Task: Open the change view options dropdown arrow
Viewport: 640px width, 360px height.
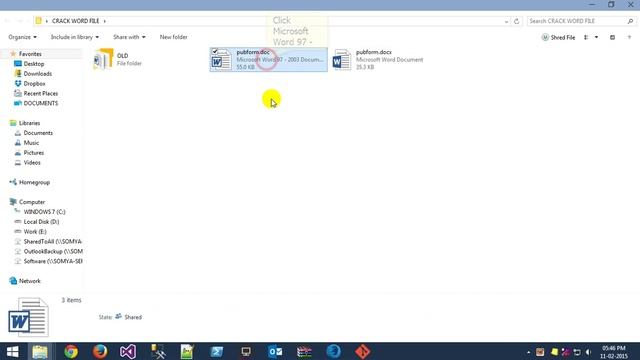Action: tap(596, 38)
